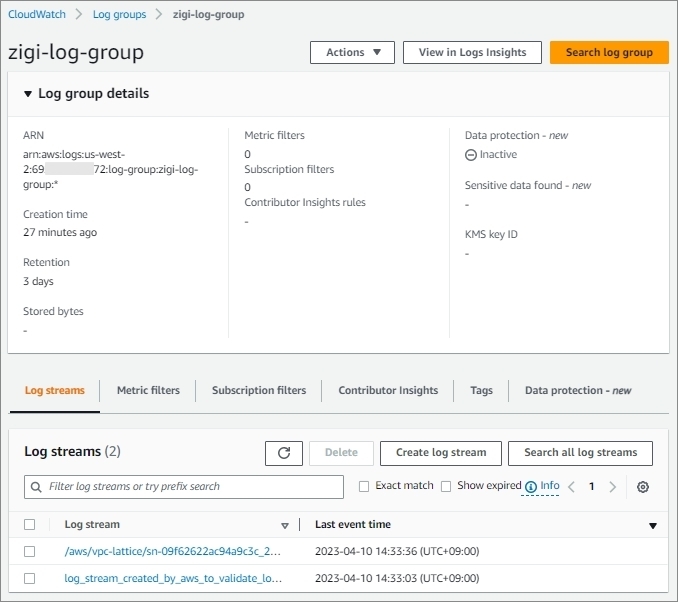The image size is (678, 602).
Task: Click Search all log streams button
Action: coord(580,453)
